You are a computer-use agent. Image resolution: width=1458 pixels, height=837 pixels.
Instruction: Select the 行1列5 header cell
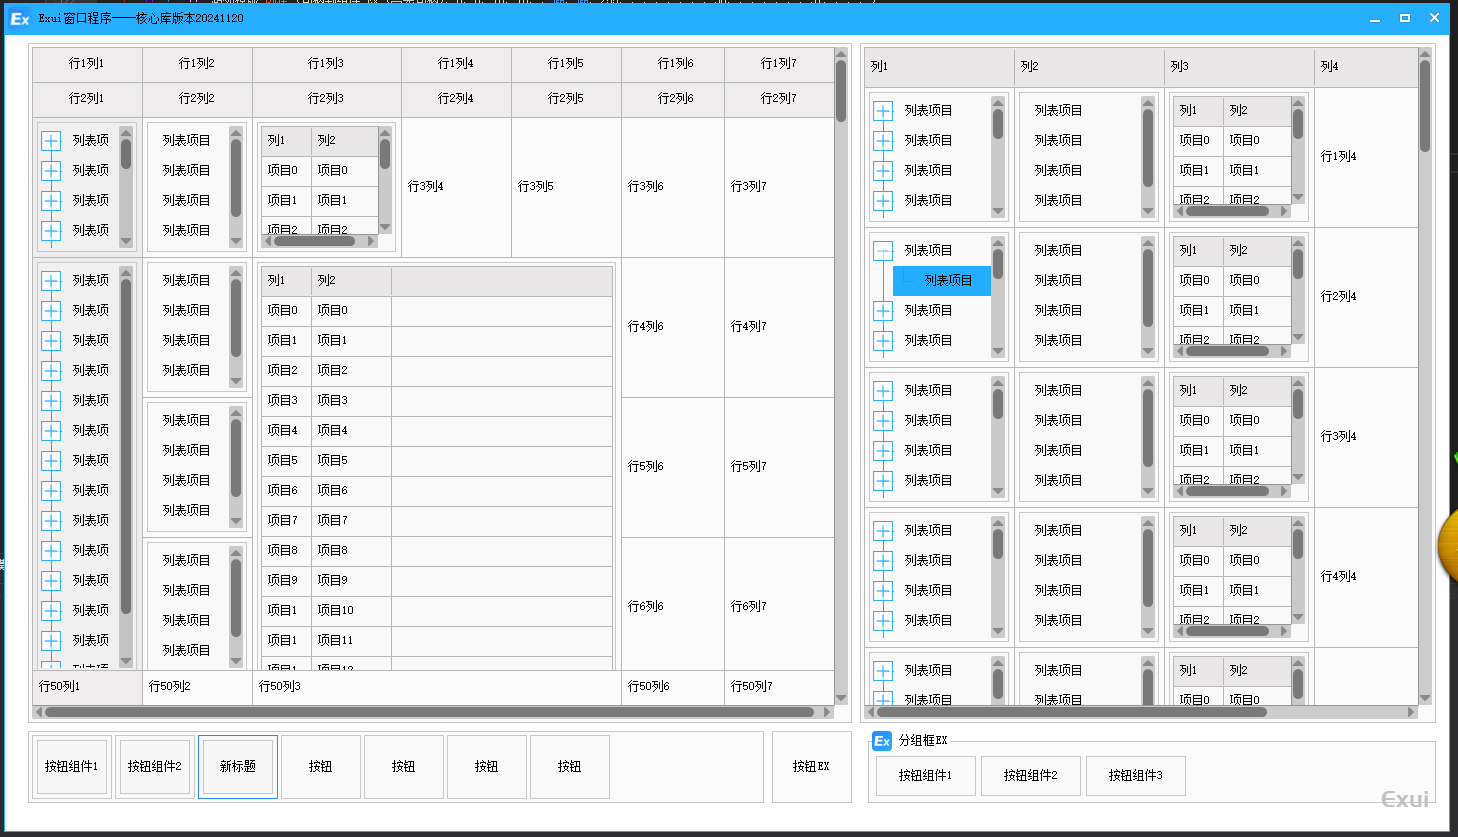pos(566,64)
